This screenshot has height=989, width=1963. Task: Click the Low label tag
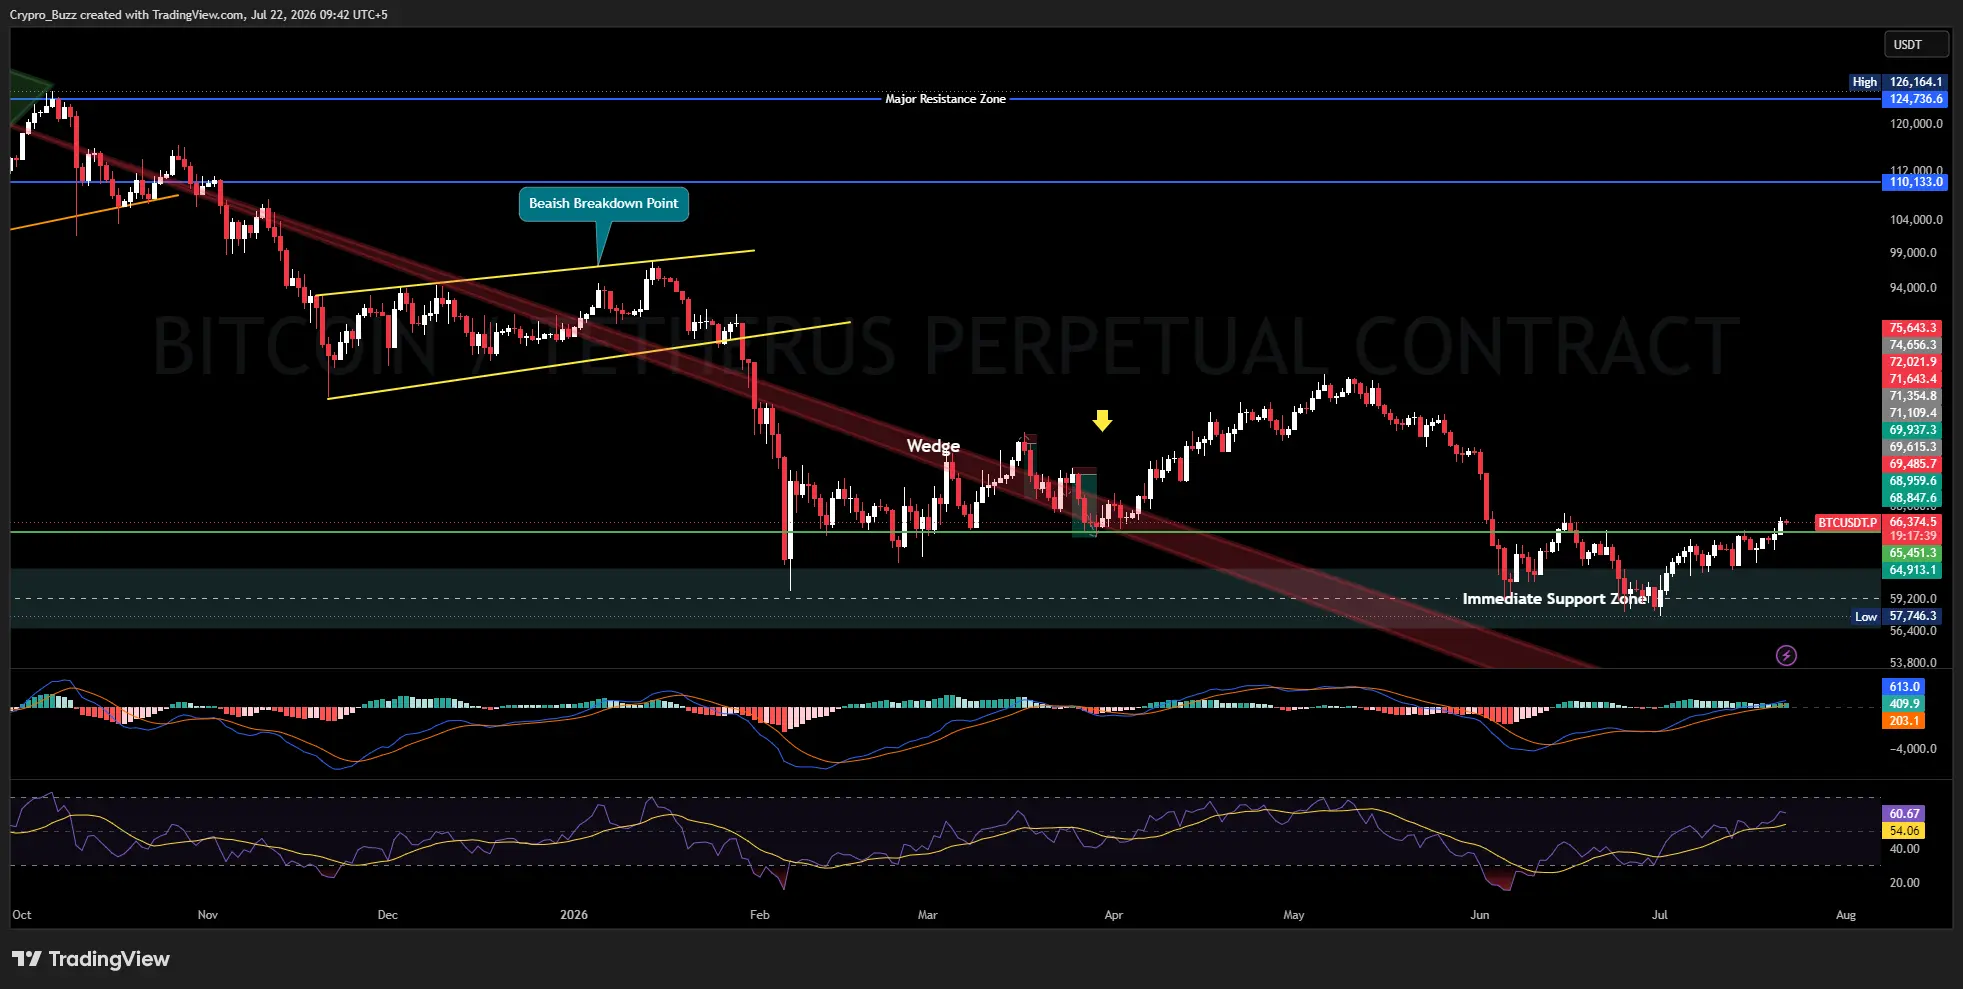click(x=1866, y=617)
